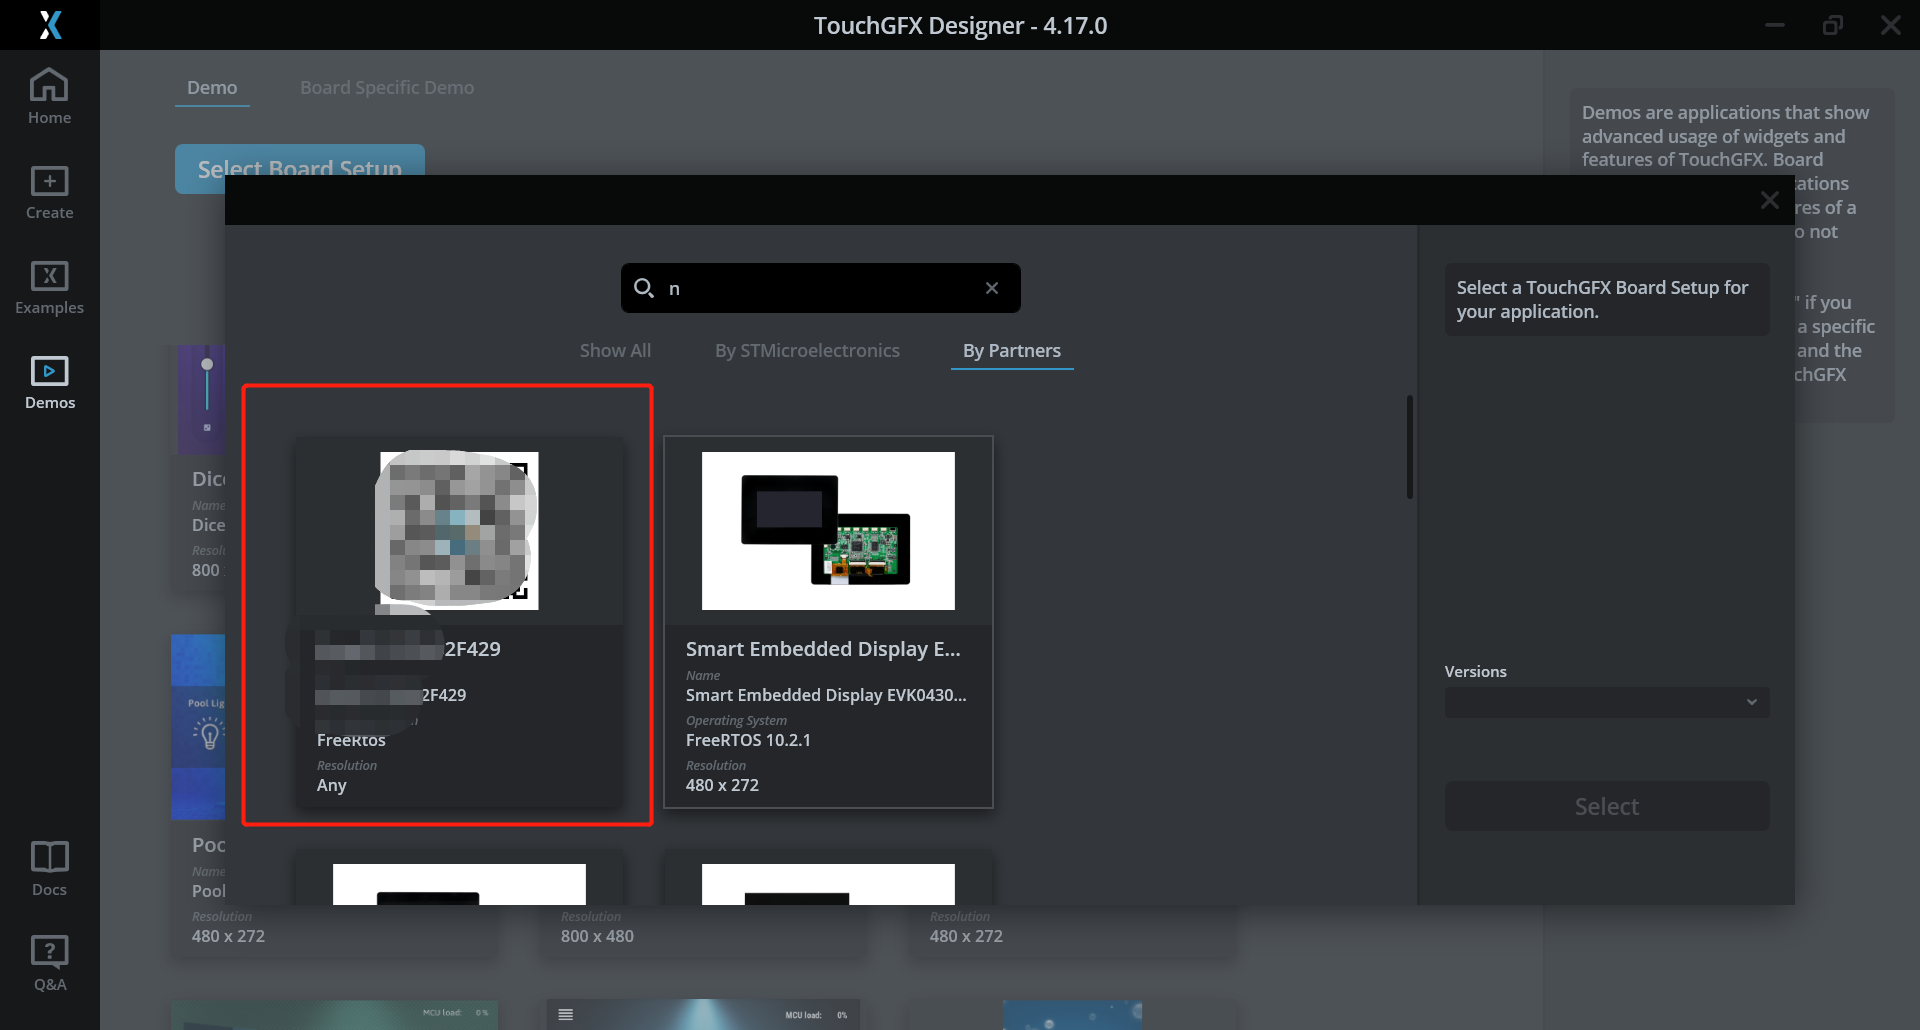This screenshot has width=1920, height=1030.
Task: Click the Q&A icon at the bottom sidebar
Action: [x=49, y=960]
